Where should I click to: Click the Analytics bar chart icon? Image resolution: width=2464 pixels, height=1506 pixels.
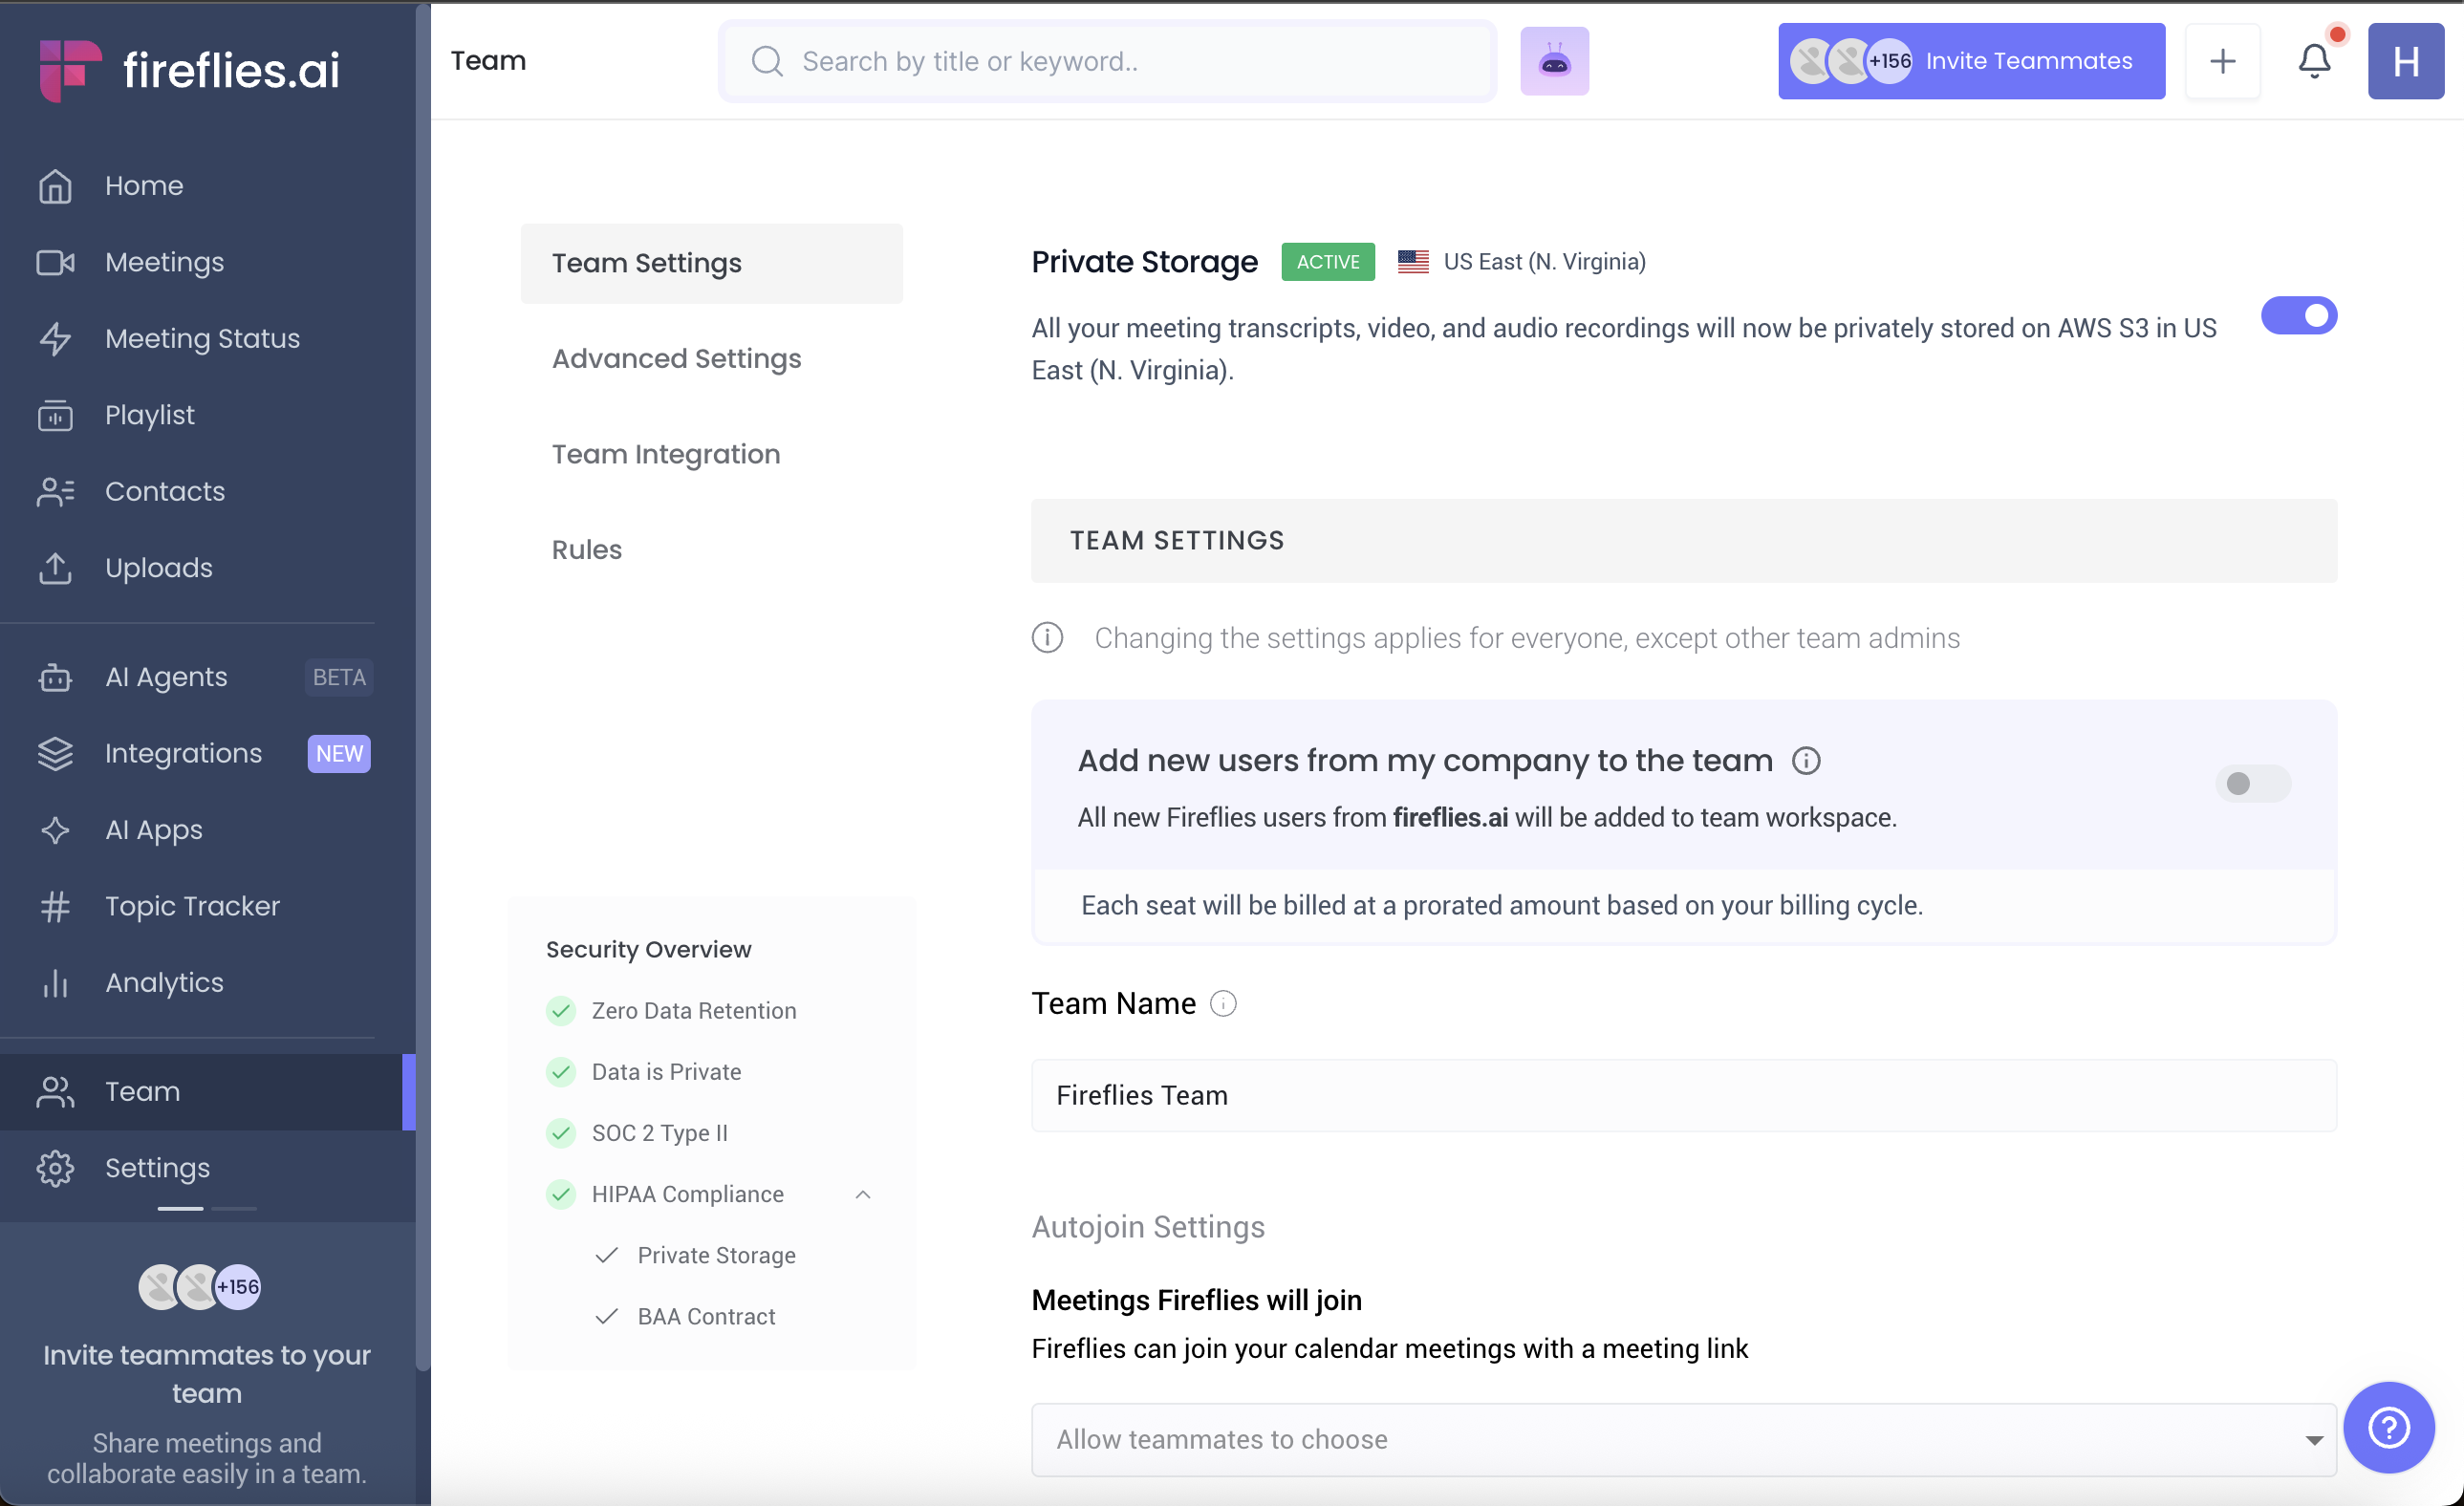coord(55,983)
